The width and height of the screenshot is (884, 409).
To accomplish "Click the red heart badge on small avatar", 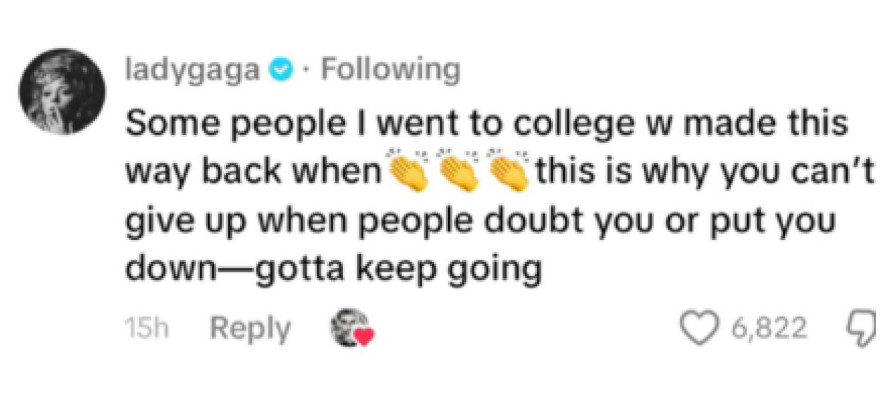I will (364, 338).
